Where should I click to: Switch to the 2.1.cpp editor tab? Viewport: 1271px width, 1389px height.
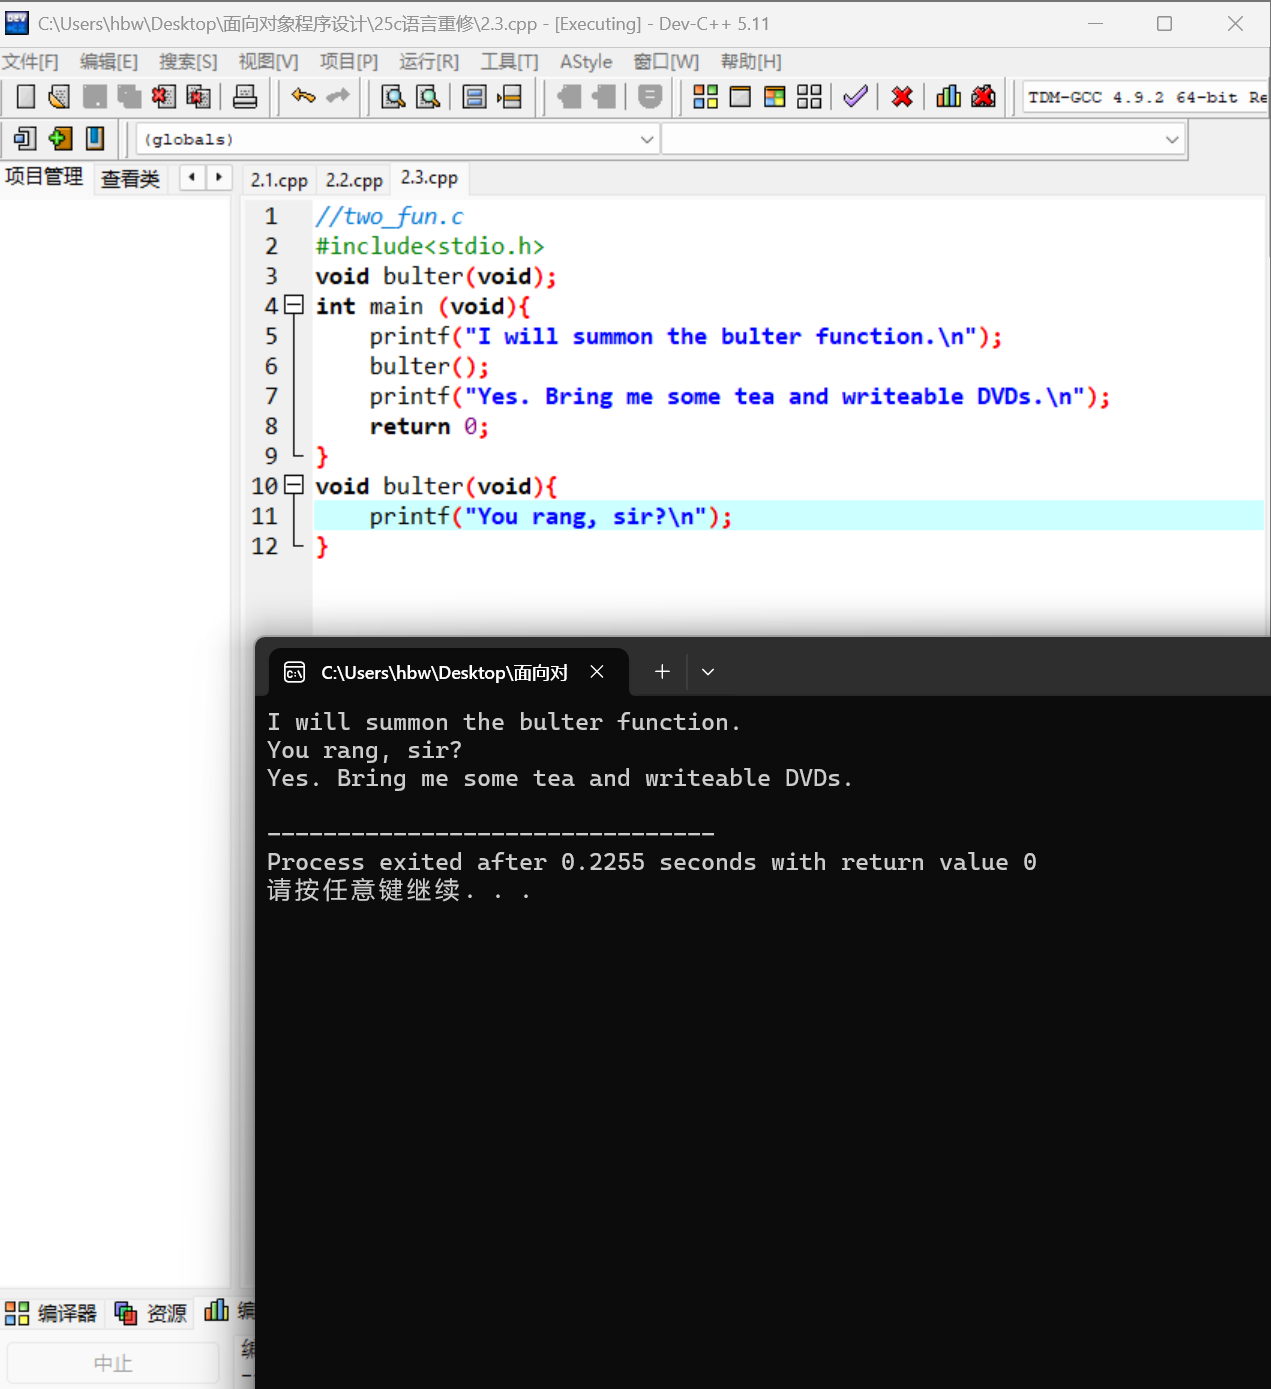coord(279,180)
